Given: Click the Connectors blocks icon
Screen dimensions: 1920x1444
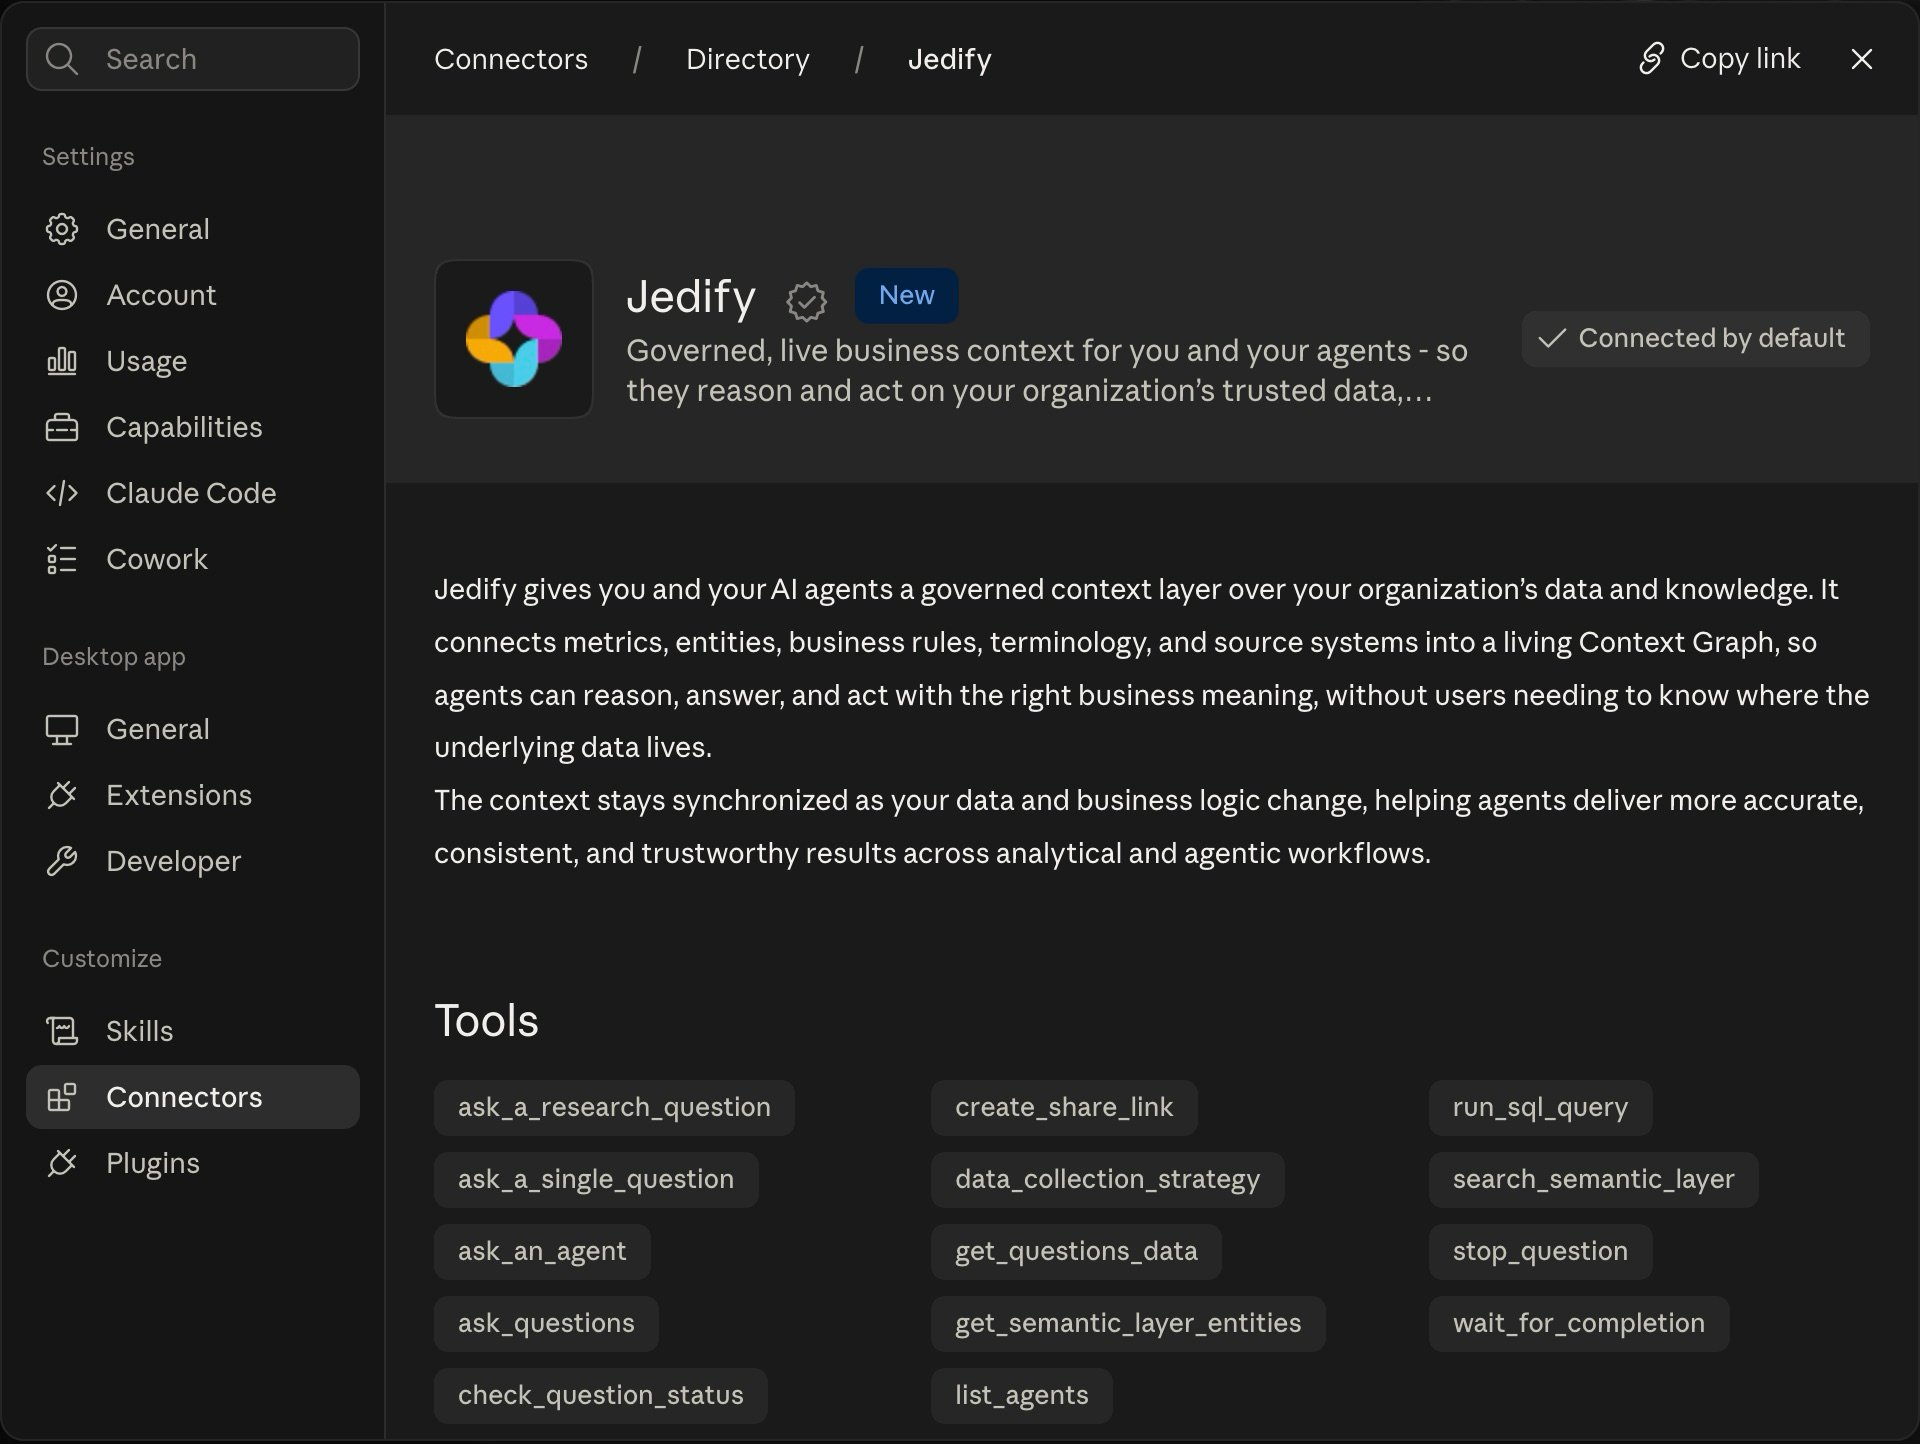Looking at the screenshot, I should pyautogui.click(x=62, y=1097).
